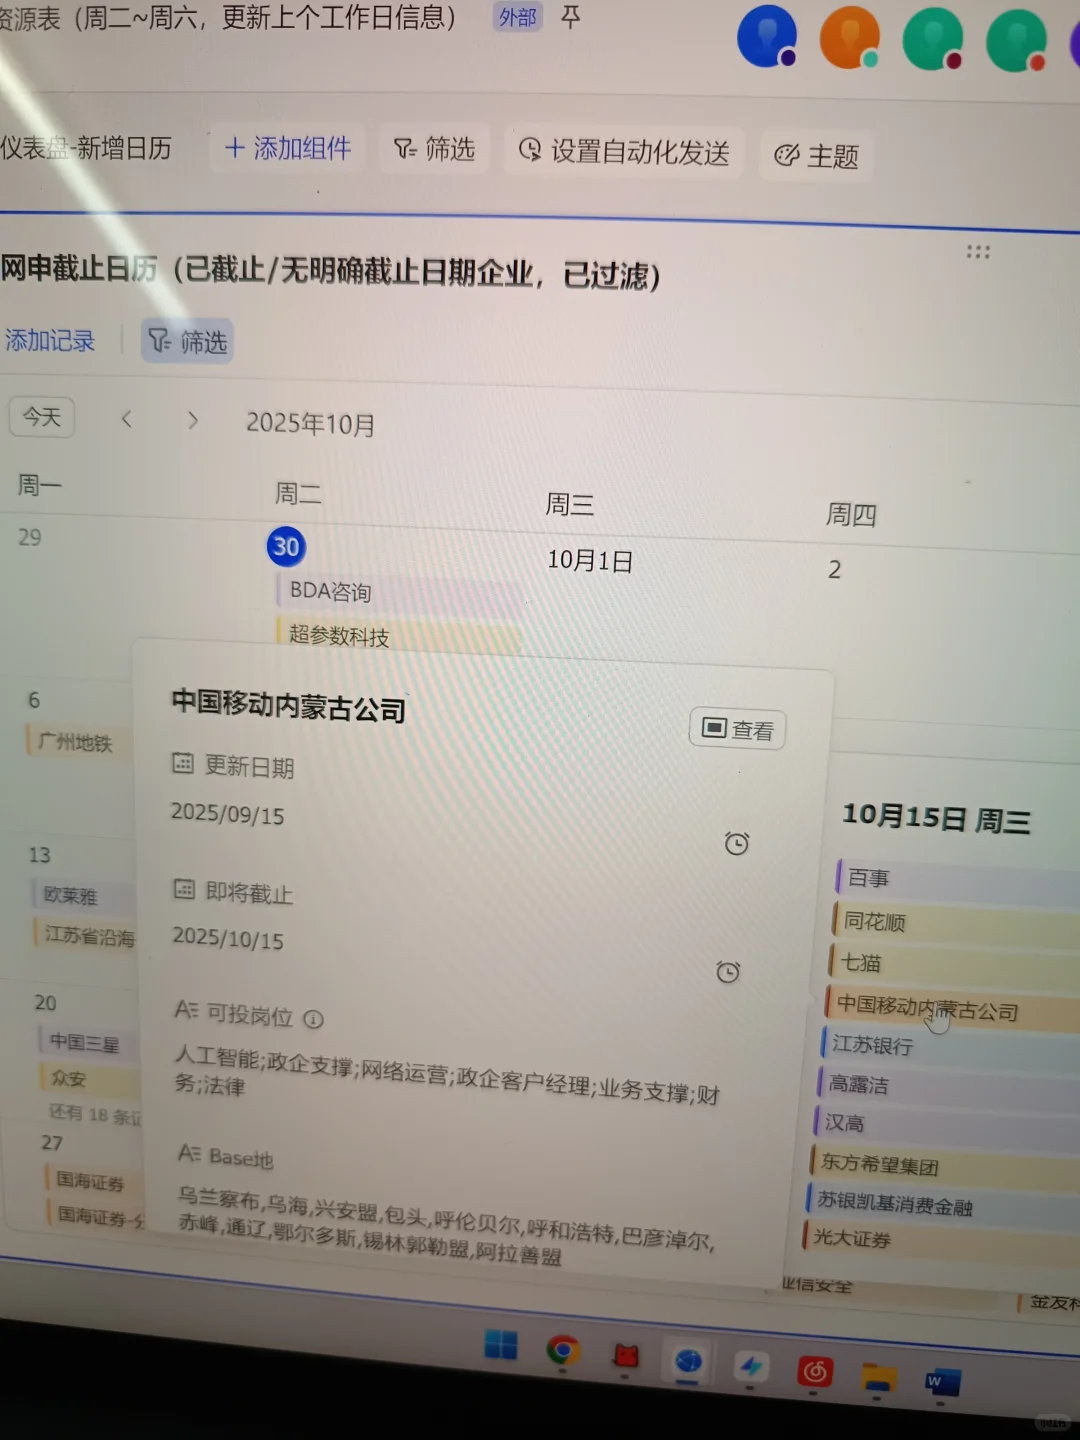1080x1440 pixels.
Task: Open the 众安 calendar entry
Action: pyautogui.click(x=90, y=1079)
